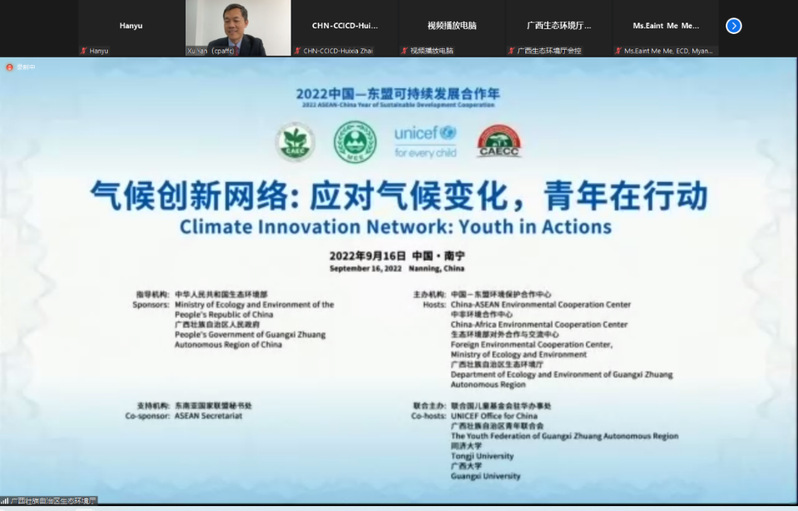Click Hanyu's muted microphone icon
Screen dimensions: 798x511
point(83,50)
